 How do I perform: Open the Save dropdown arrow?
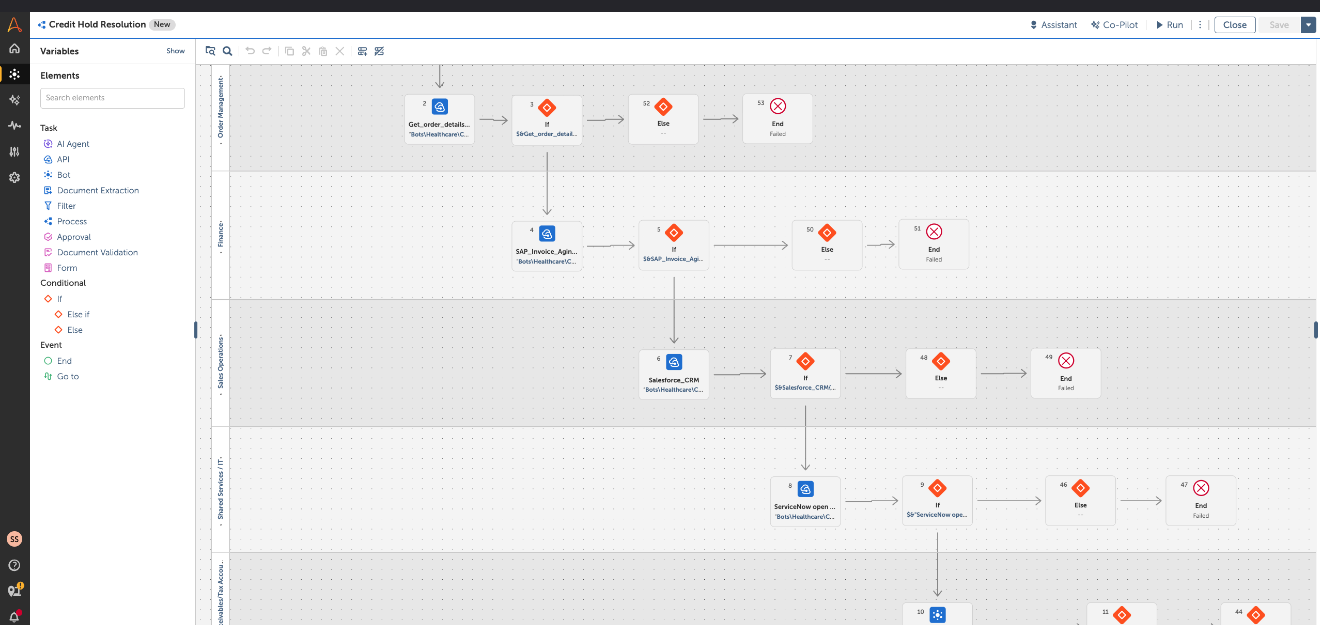click(1308, 25)
